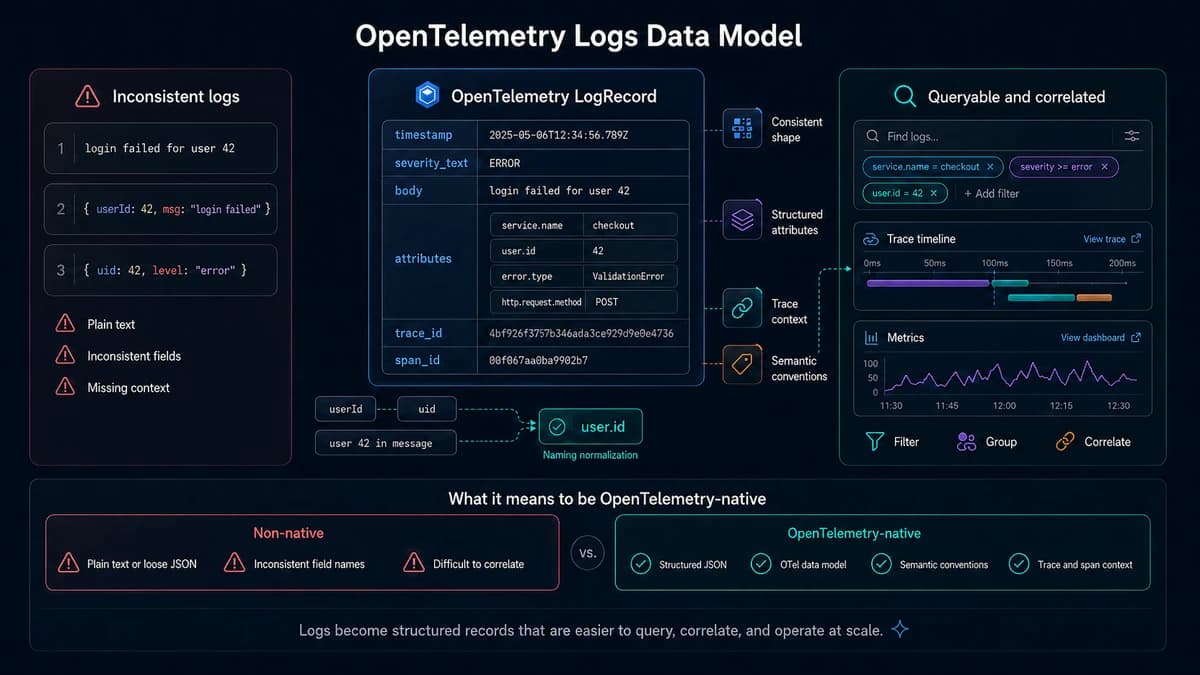Click the normalized user.id box

pyautogui.click(x=590, y=427)
